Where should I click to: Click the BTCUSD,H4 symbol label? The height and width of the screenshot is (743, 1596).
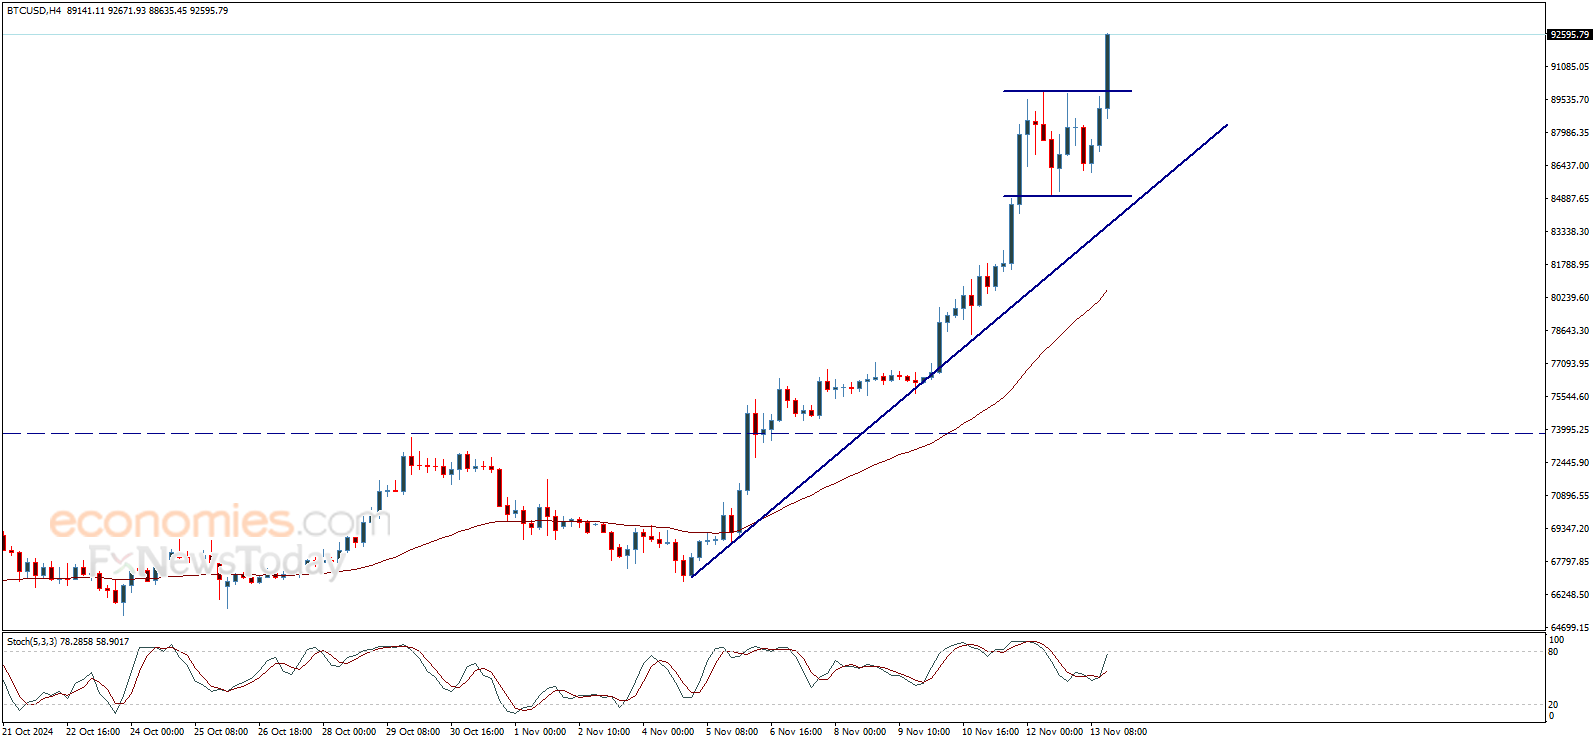(33, 11)
